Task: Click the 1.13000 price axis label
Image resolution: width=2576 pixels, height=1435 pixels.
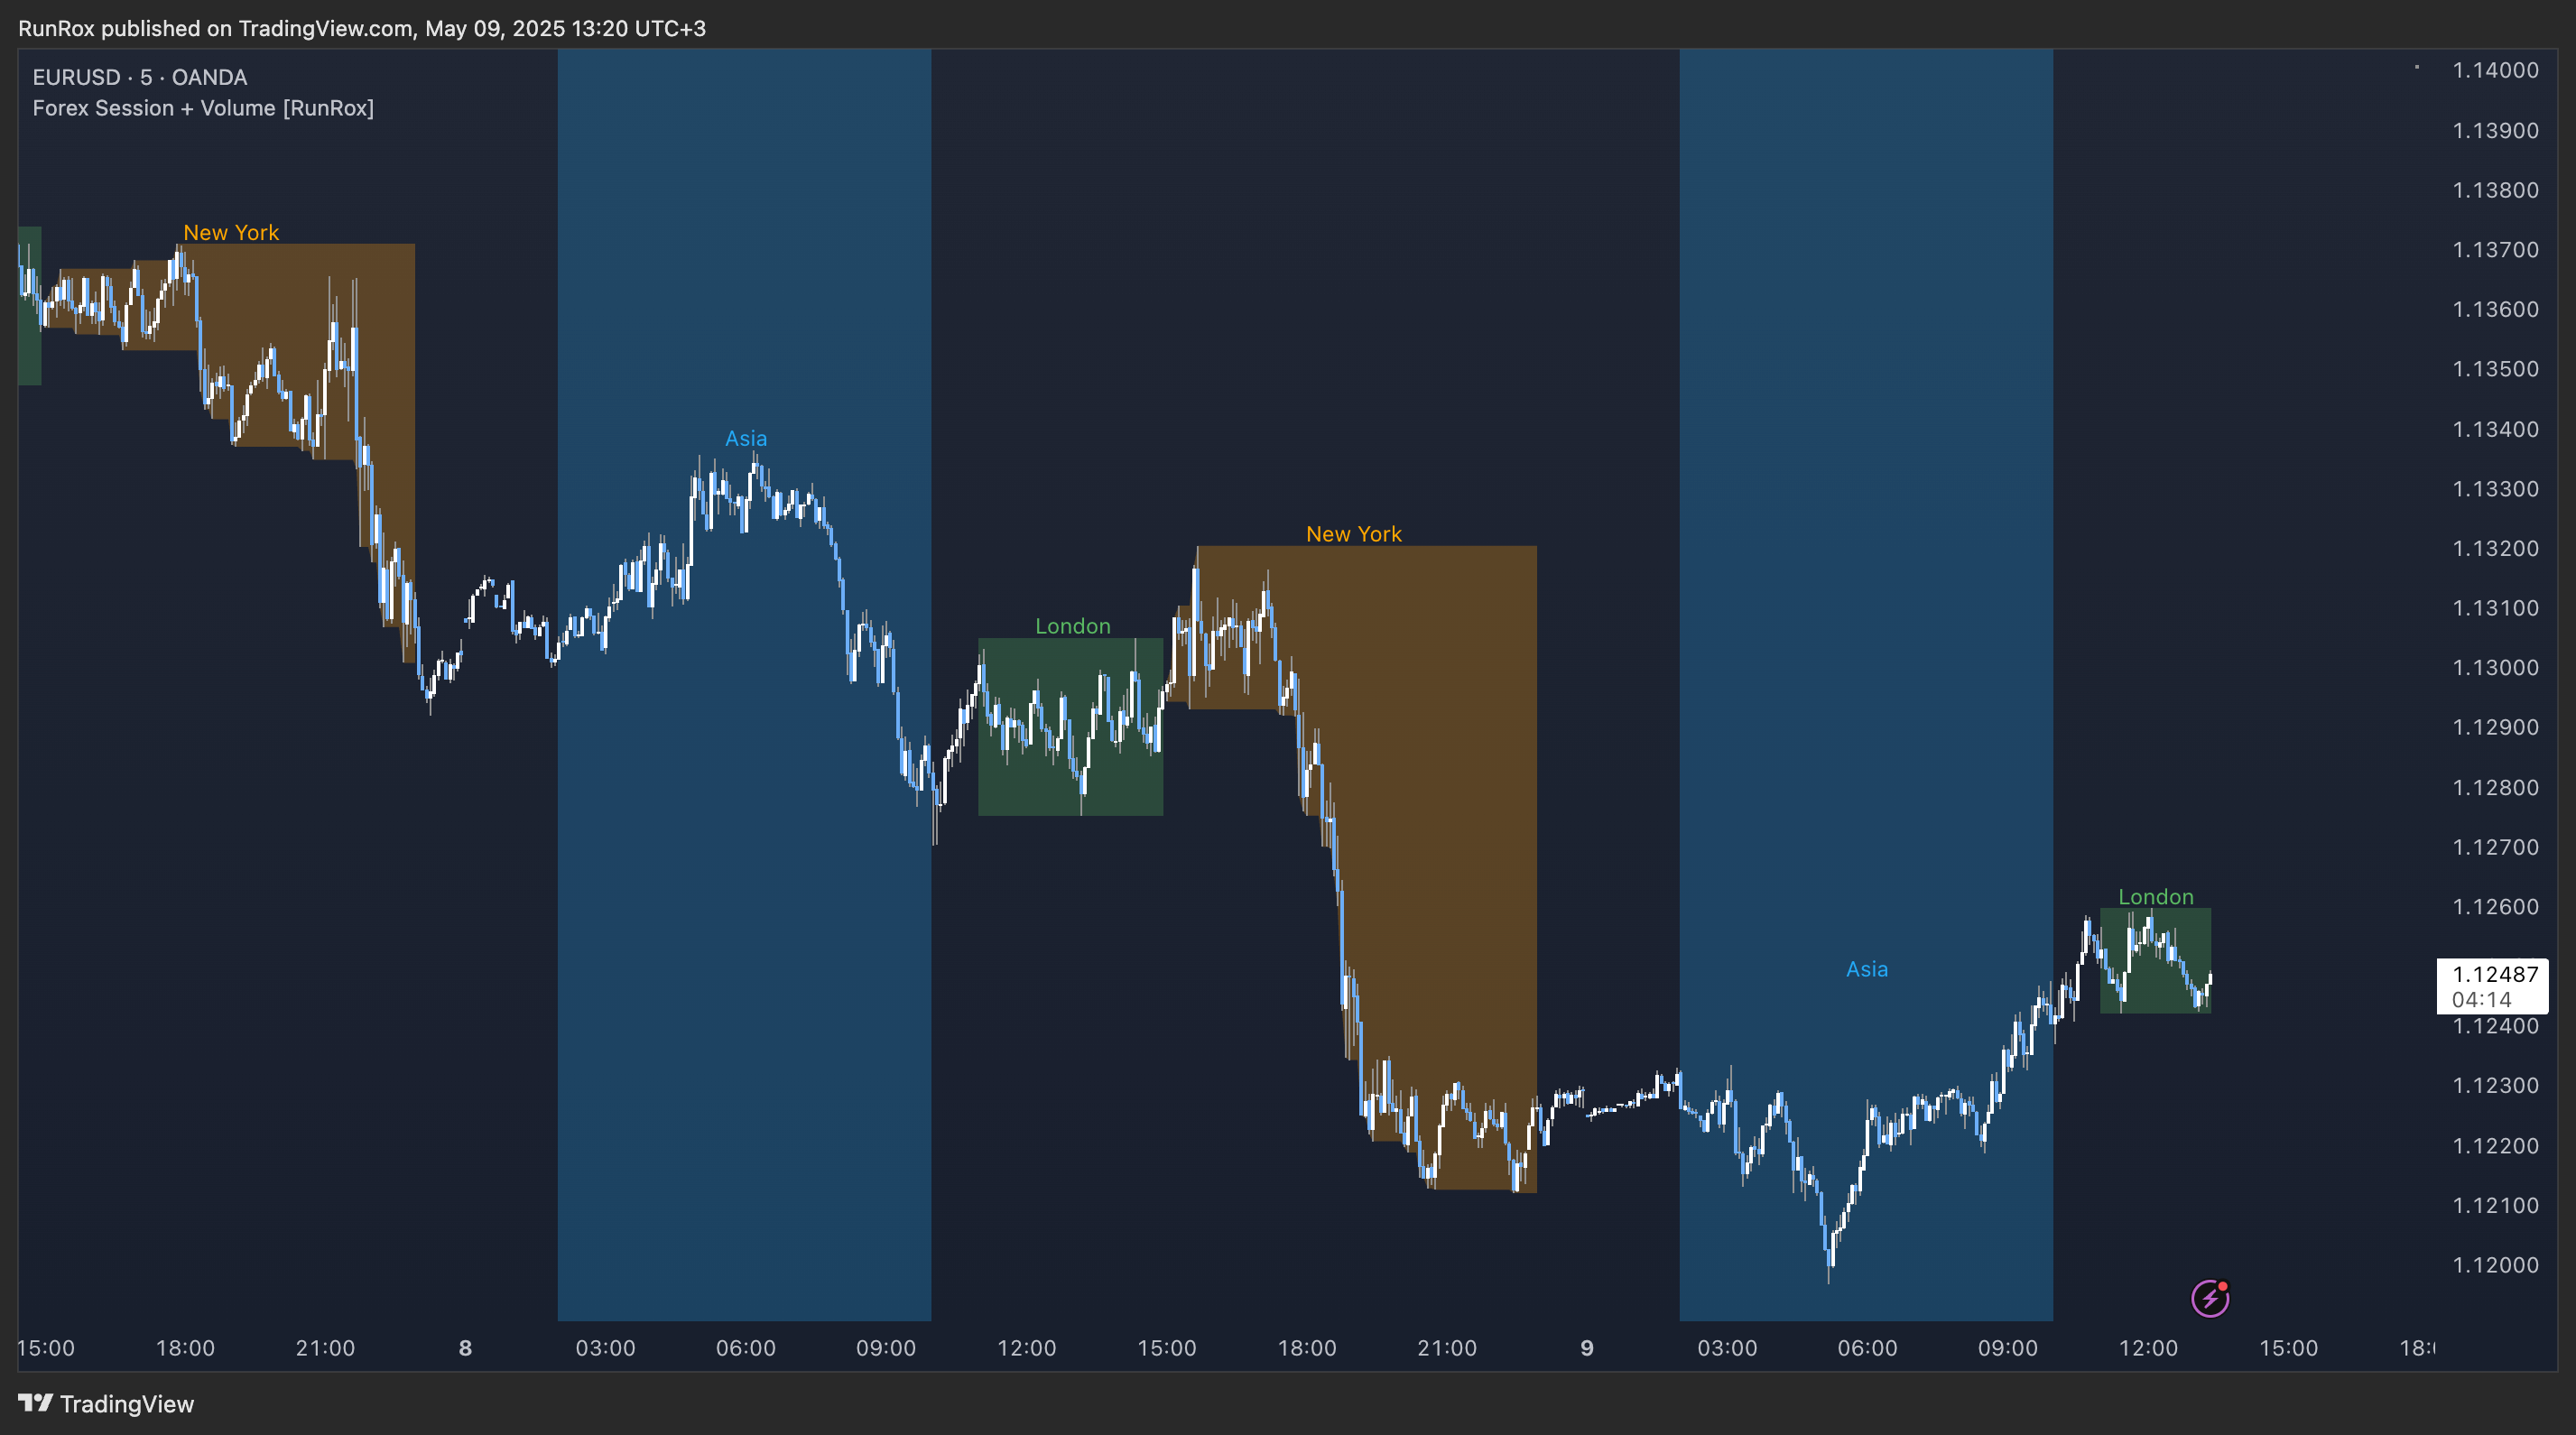Action: coord(2494,668)
